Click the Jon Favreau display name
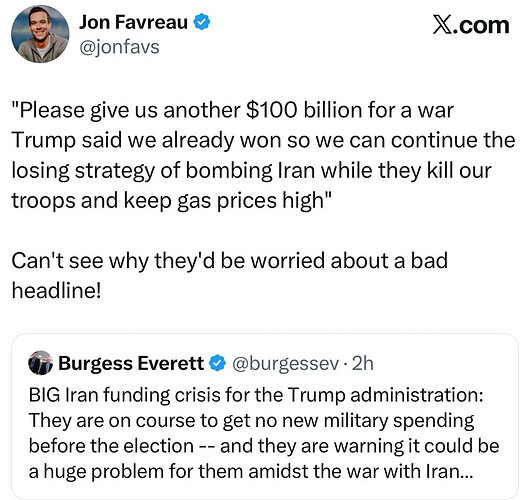The image size is (529, 500). 133,22
